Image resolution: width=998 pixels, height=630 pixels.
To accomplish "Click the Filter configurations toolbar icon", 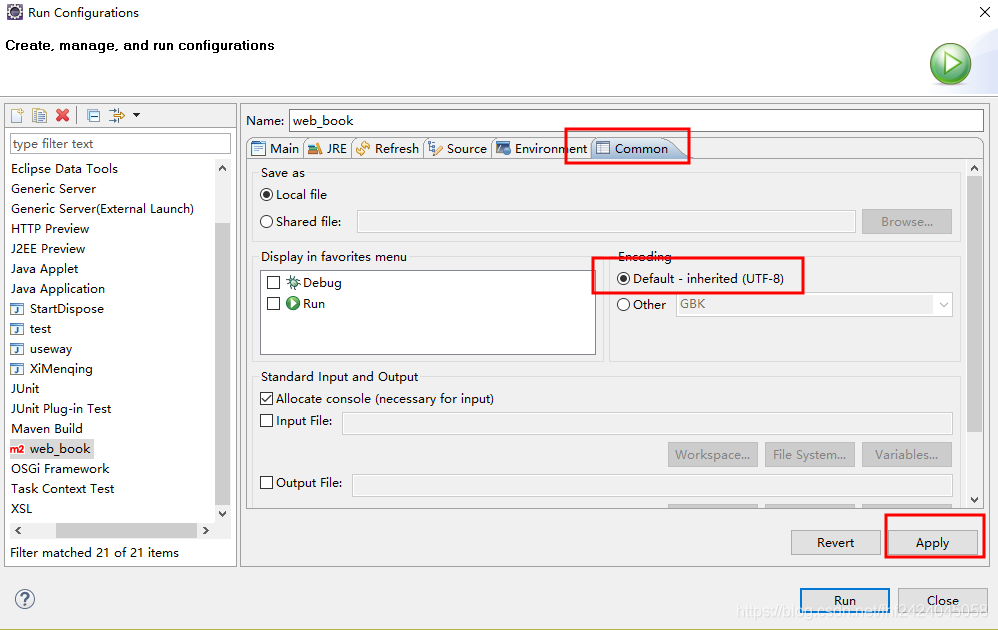I will (116, 115).
